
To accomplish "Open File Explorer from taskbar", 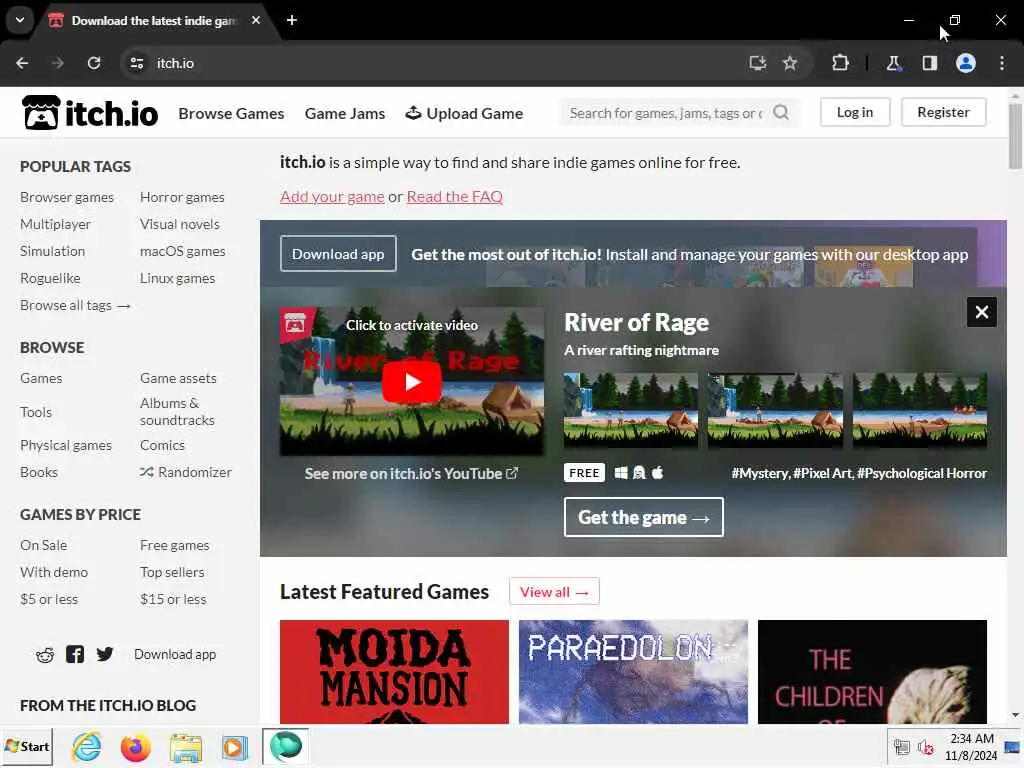I will tap(186, 747).
